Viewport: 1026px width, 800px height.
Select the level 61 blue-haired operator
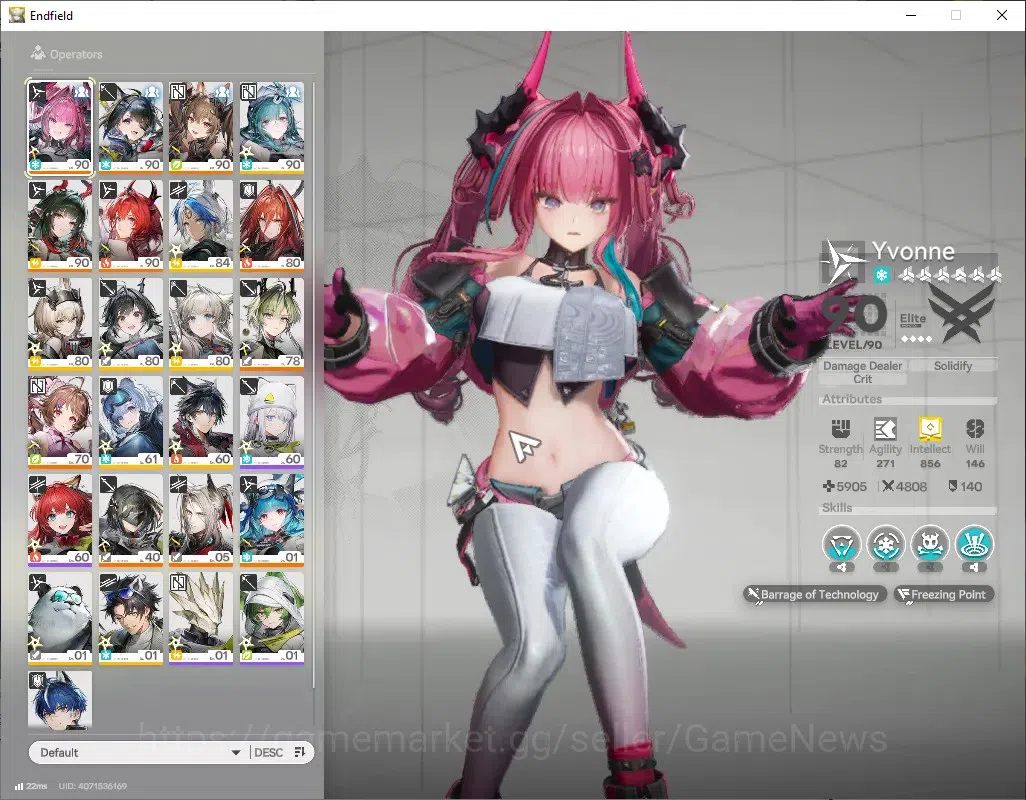pos(130,422)
